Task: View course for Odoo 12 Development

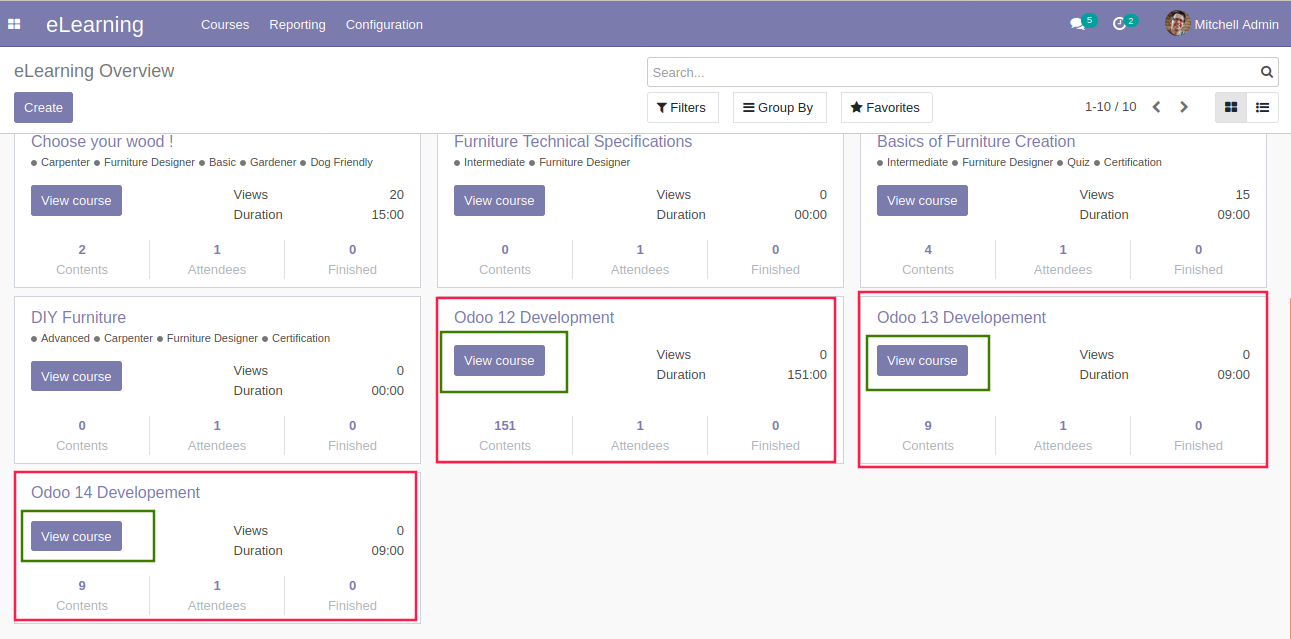Action: coord(499,361)
